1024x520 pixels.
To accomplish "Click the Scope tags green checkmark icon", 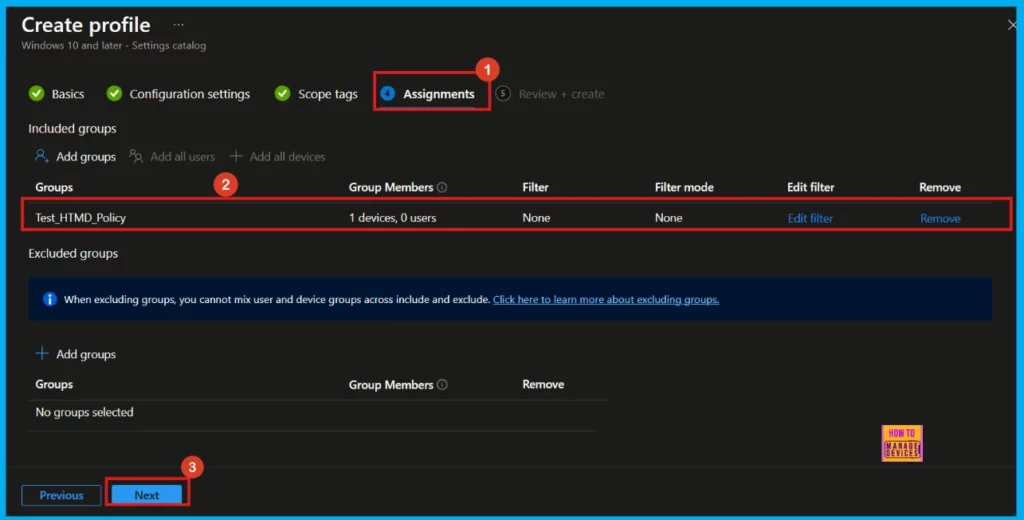I will click(282, 93).
